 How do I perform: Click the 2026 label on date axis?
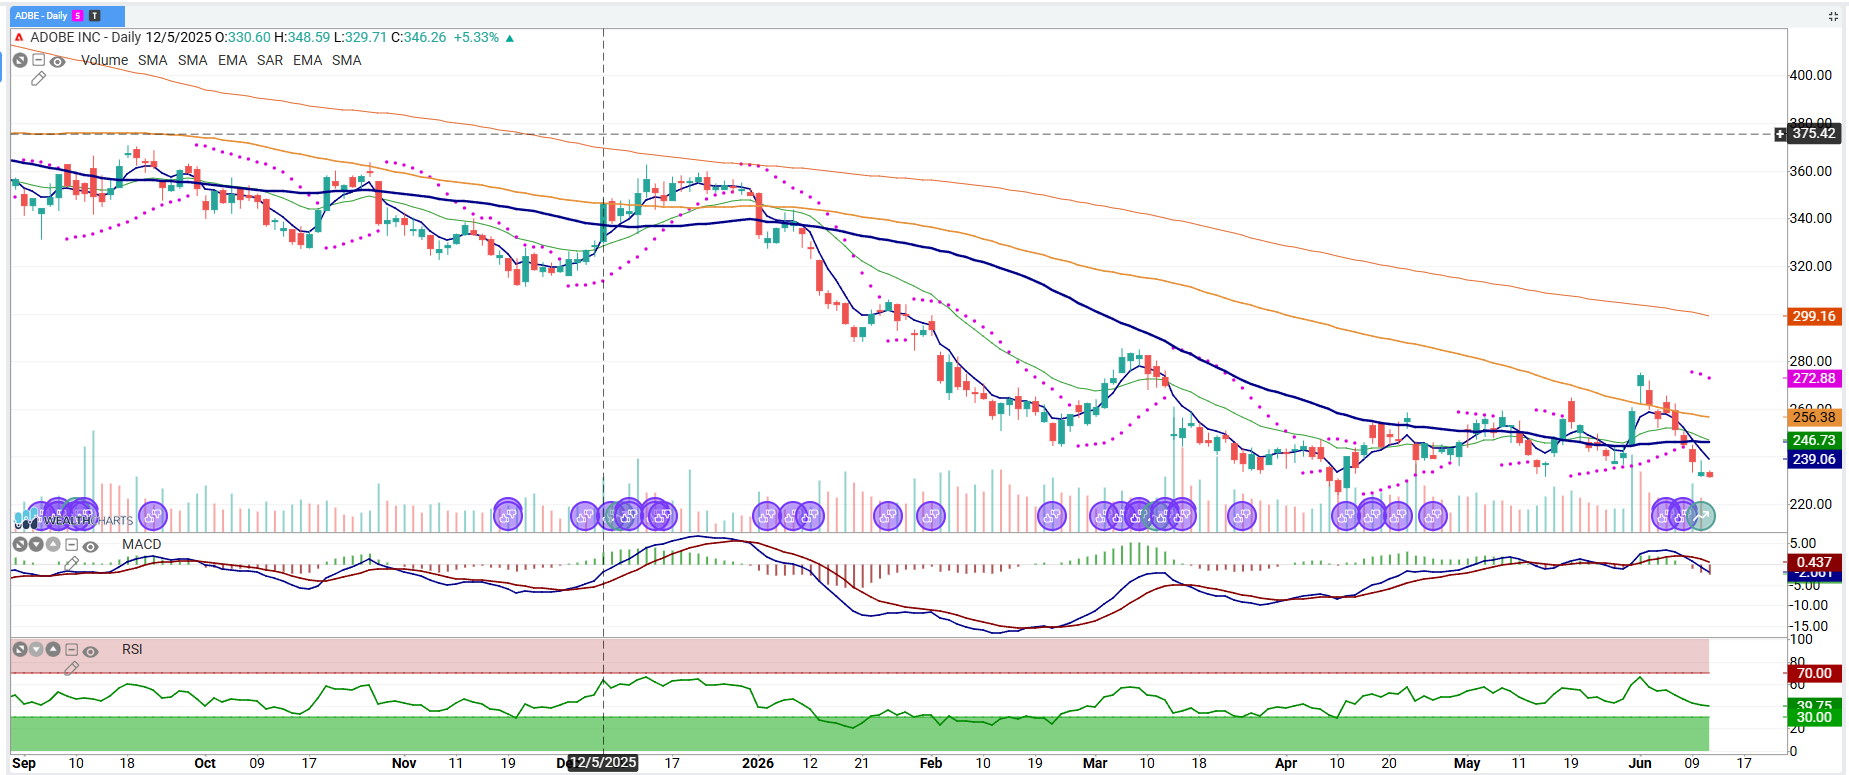(x=758, y=763)
